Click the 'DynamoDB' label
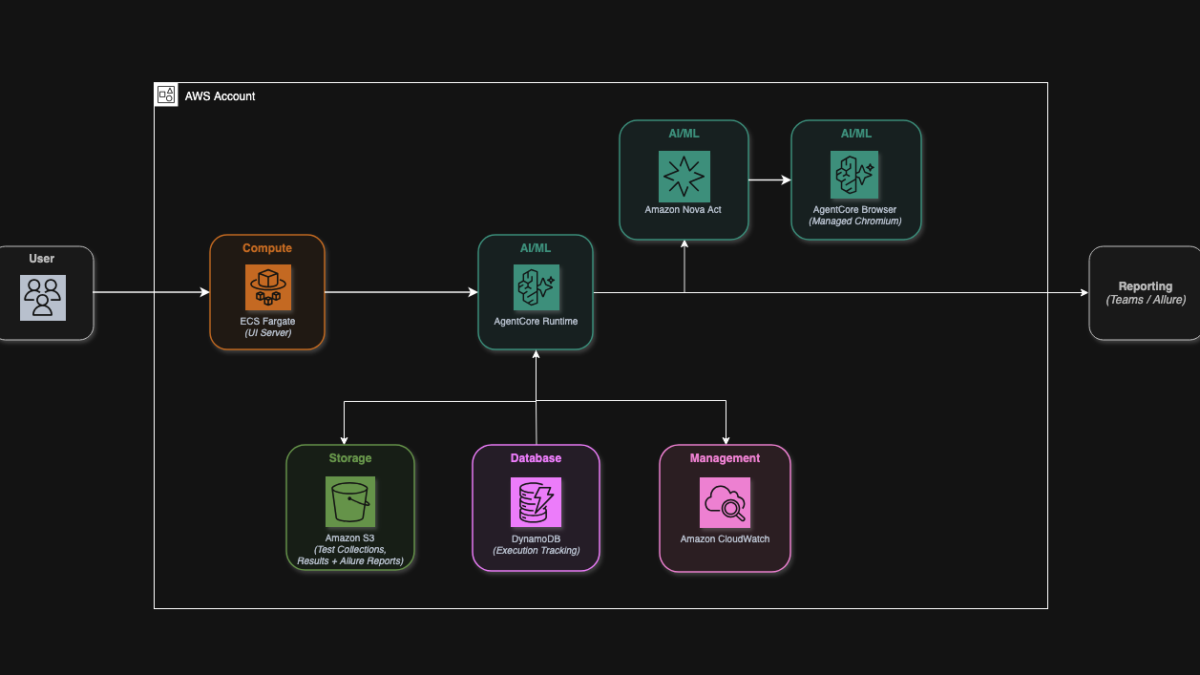The height and width of the screenshot is (675, 1200). (x=536, y=538)
